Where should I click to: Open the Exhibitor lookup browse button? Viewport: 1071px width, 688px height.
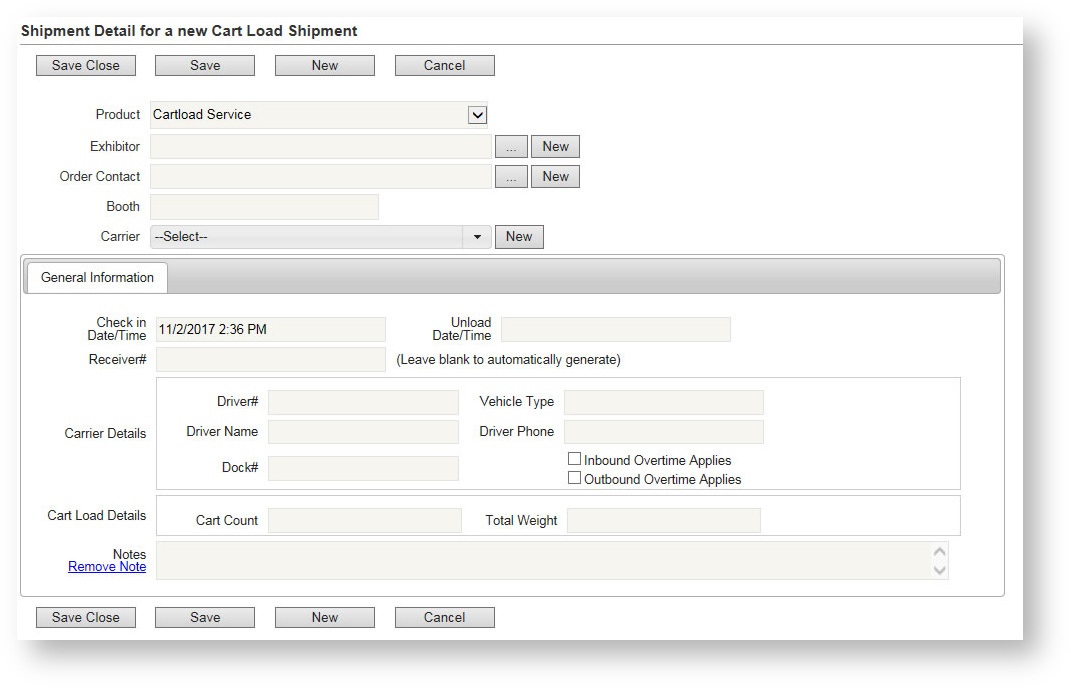[x=511, y=146]
